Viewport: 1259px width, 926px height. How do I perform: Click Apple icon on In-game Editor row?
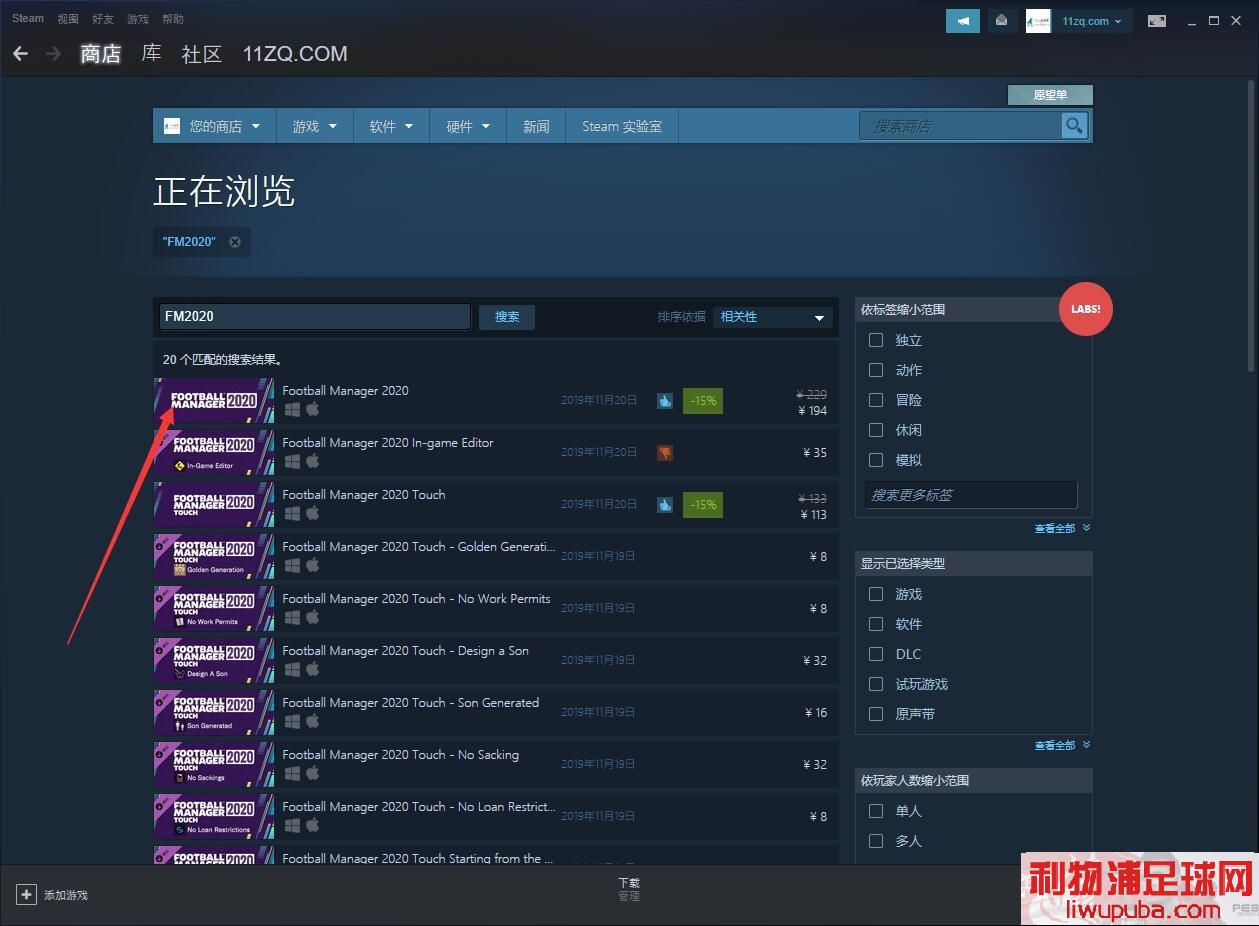(x=312, y=461)
